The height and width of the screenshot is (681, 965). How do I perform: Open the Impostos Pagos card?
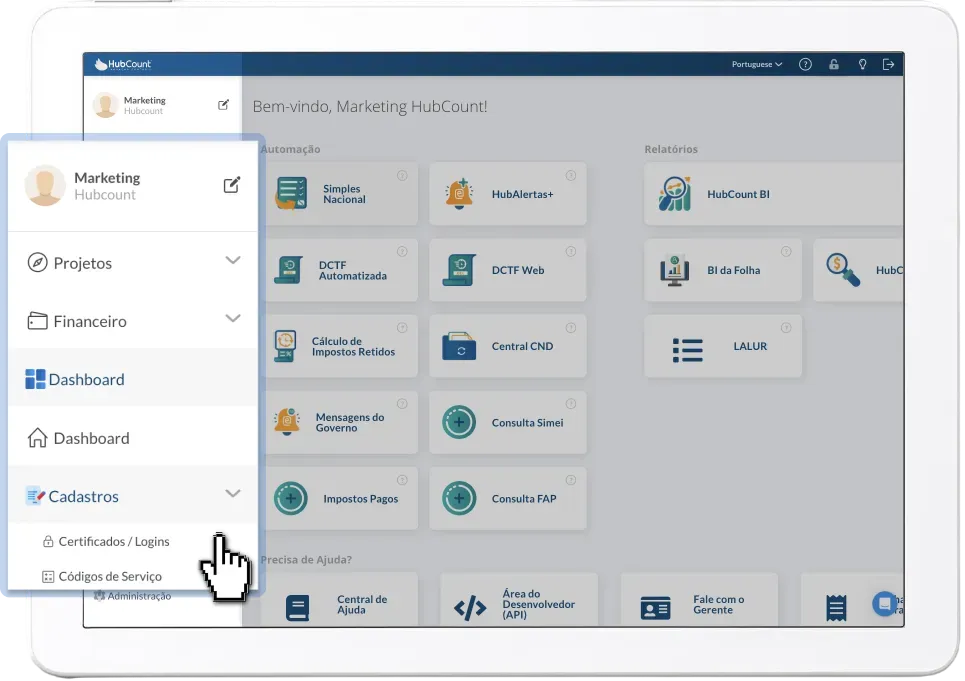point(342,498)
